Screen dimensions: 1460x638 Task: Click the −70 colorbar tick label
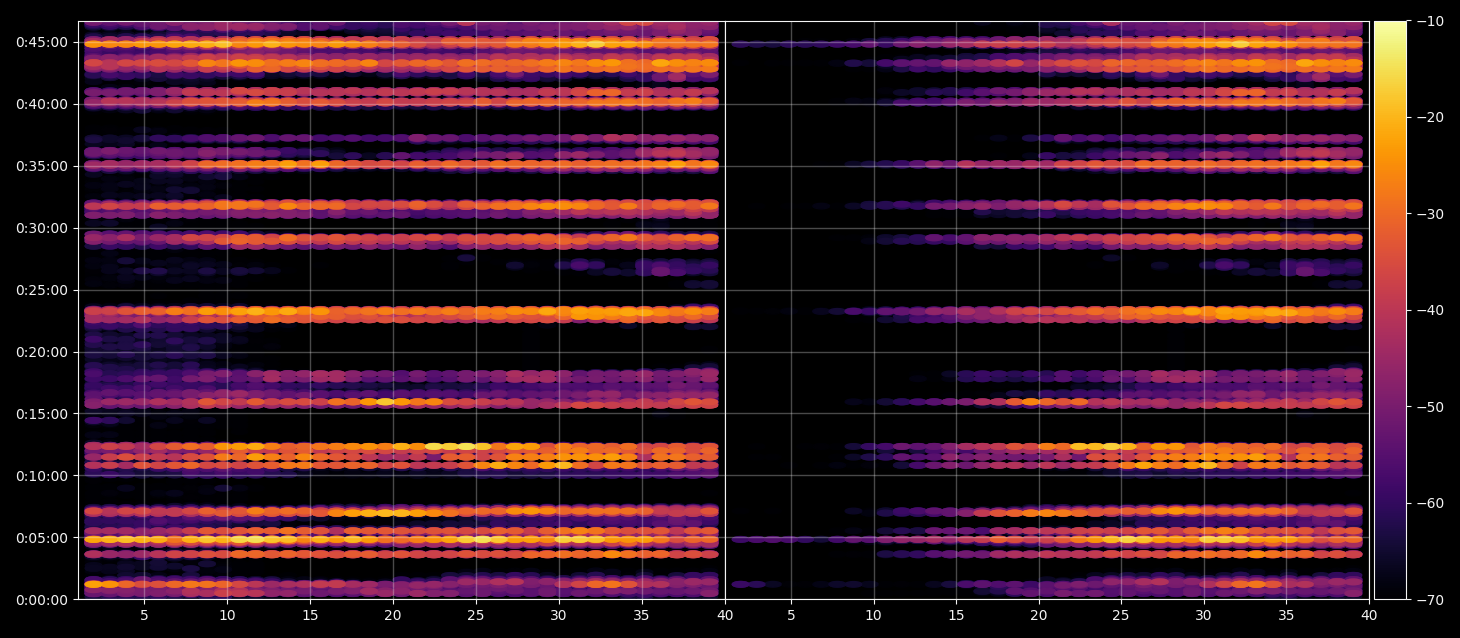pyautogui.click(x=1430, y=599)
